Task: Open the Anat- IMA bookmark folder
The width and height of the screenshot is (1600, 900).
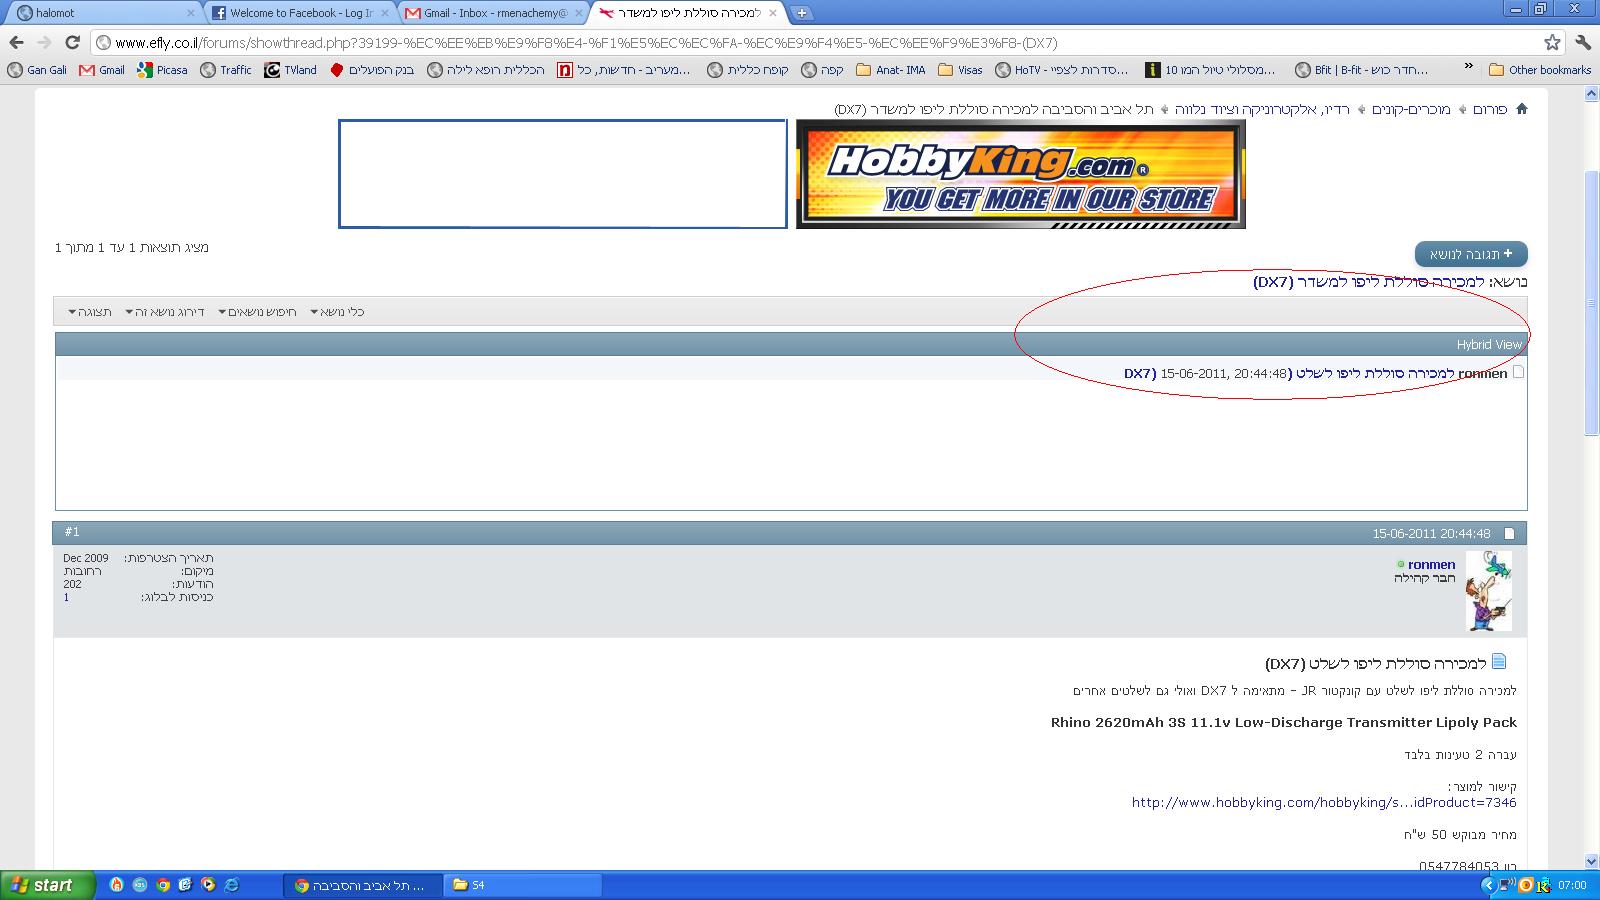Action: coord(890,70)
